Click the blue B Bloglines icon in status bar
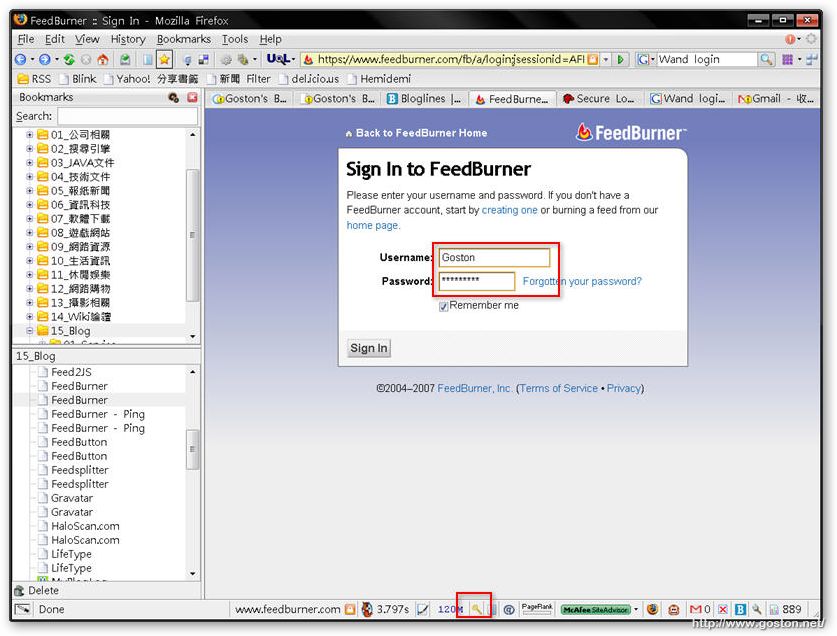The image size is (837, 636). 740,609
